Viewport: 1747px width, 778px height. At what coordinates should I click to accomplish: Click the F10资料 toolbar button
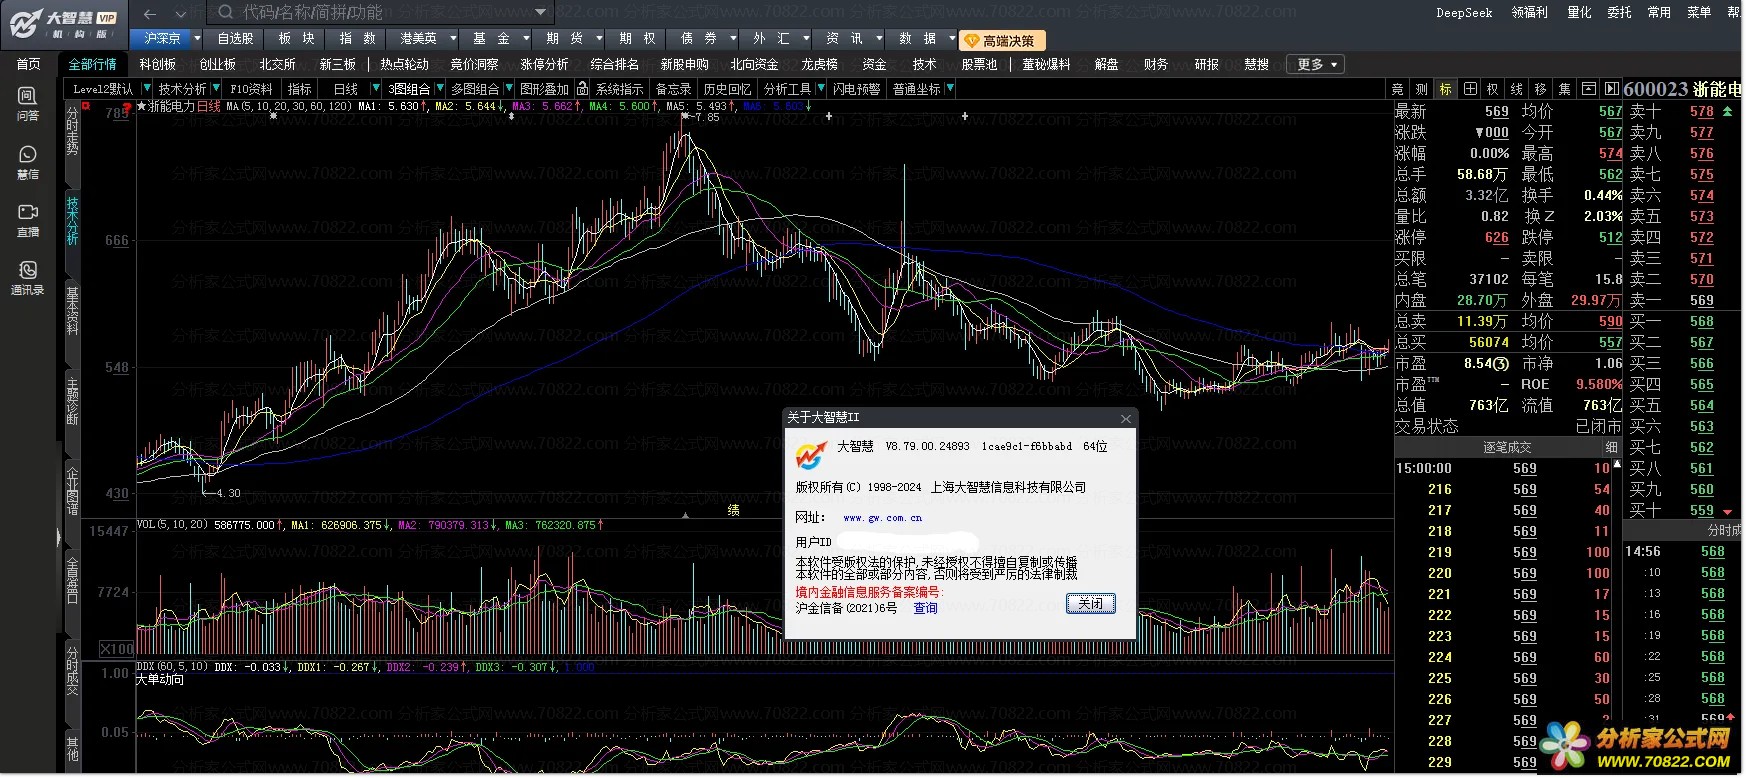251,89
